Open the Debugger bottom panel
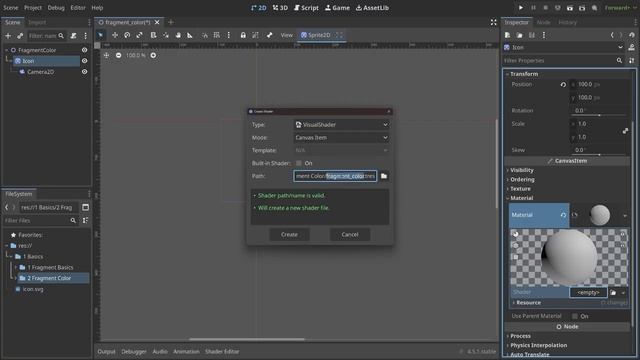The image size is (640, 360). 134,351
